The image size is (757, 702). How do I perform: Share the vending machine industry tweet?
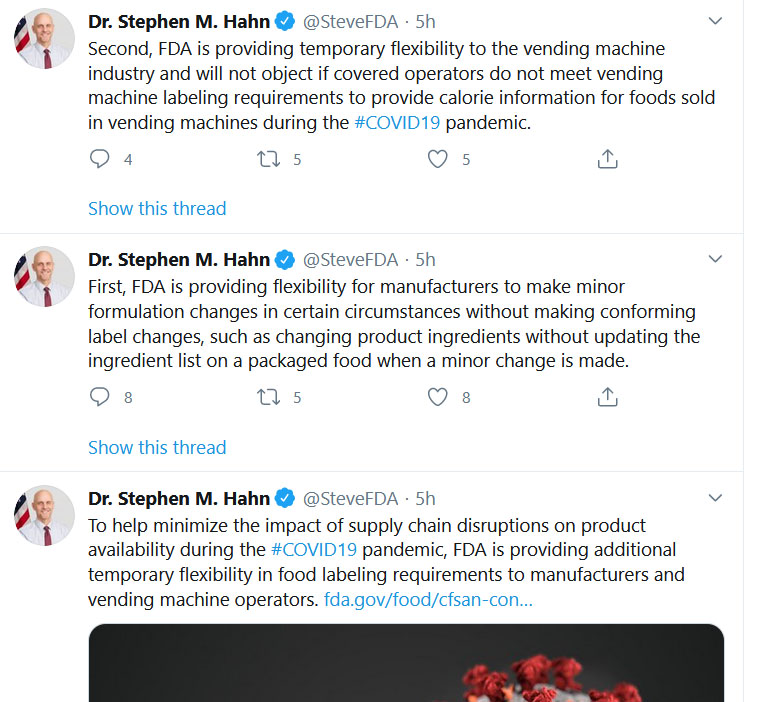coord(607,159)
